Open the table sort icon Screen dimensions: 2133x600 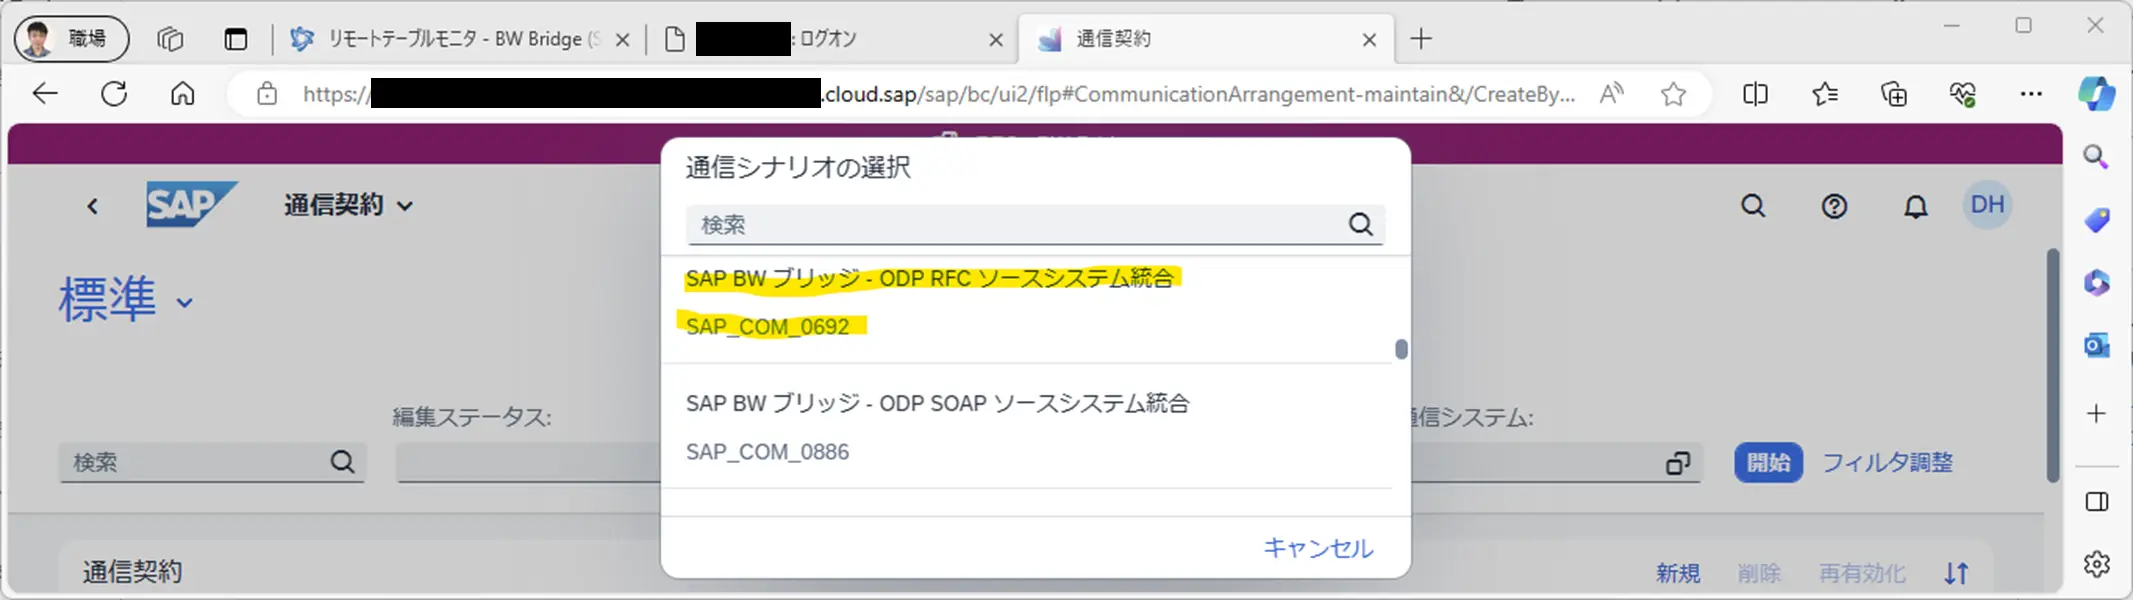[1956, 573]
